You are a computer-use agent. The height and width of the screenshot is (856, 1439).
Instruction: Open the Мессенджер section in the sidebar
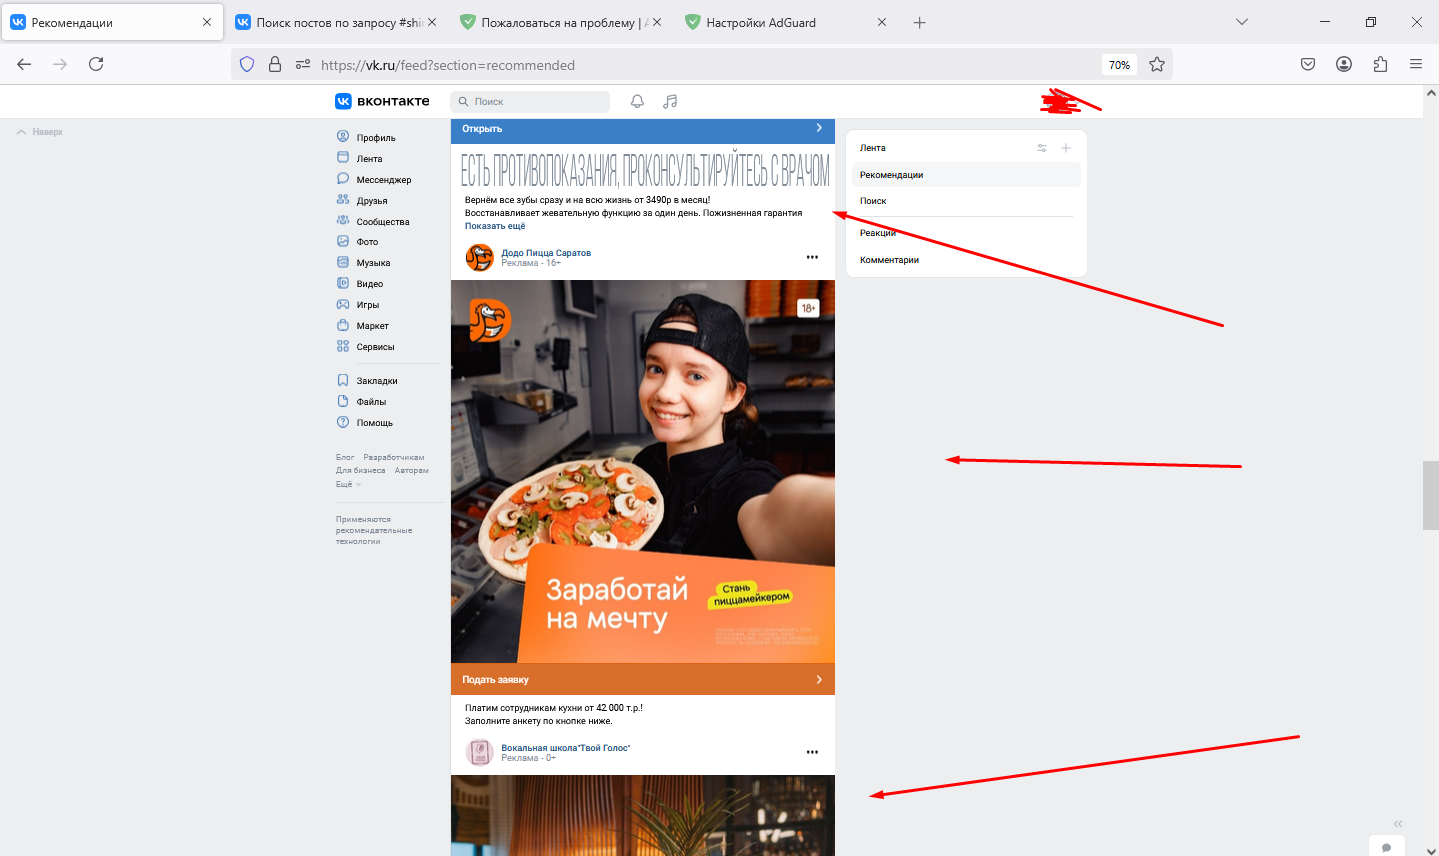[x=383, y=178]
